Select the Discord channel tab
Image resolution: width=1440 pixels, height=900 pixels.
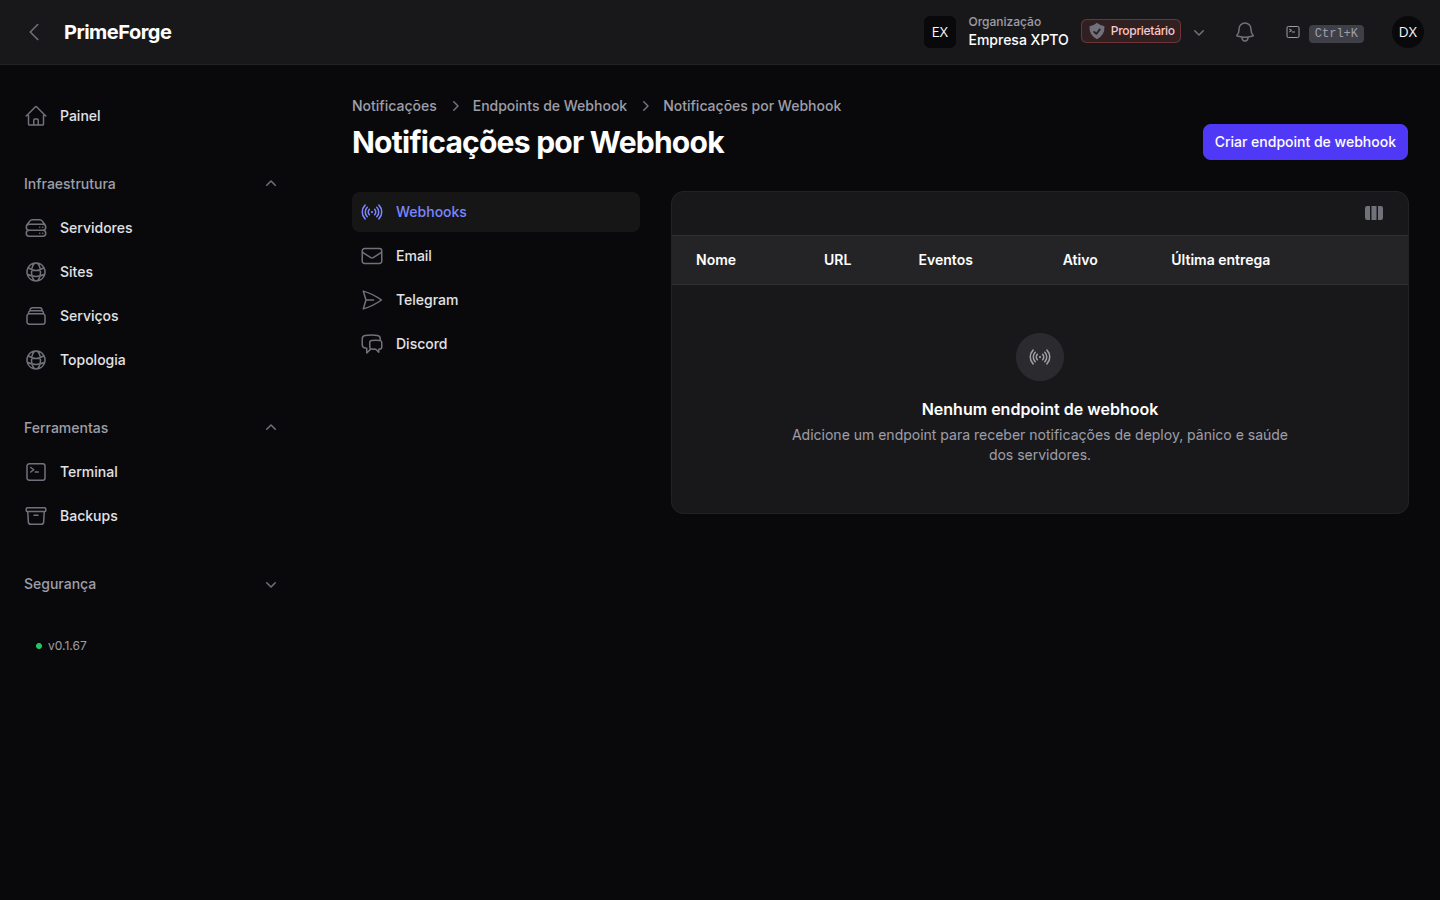pos(496,344)
